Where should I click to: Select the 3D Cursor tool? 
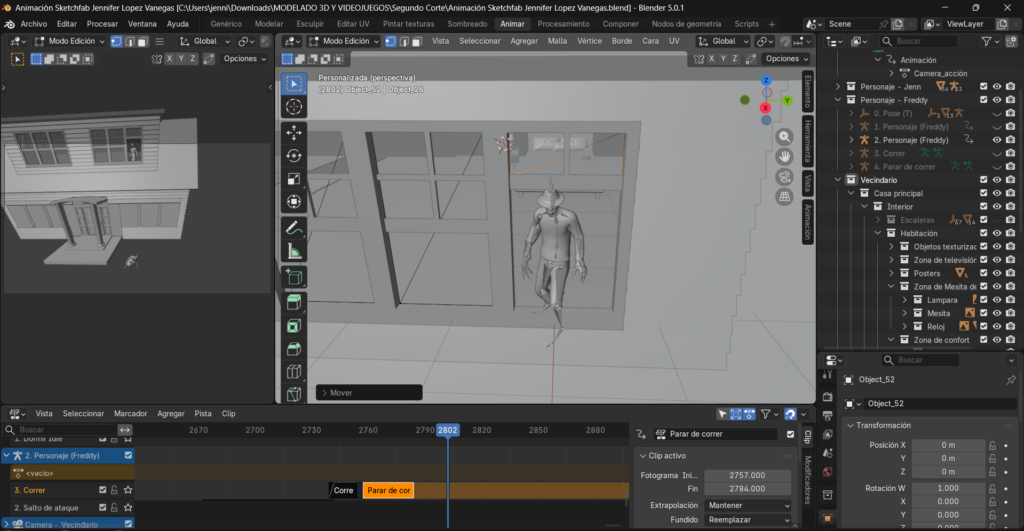coord(294,106)
